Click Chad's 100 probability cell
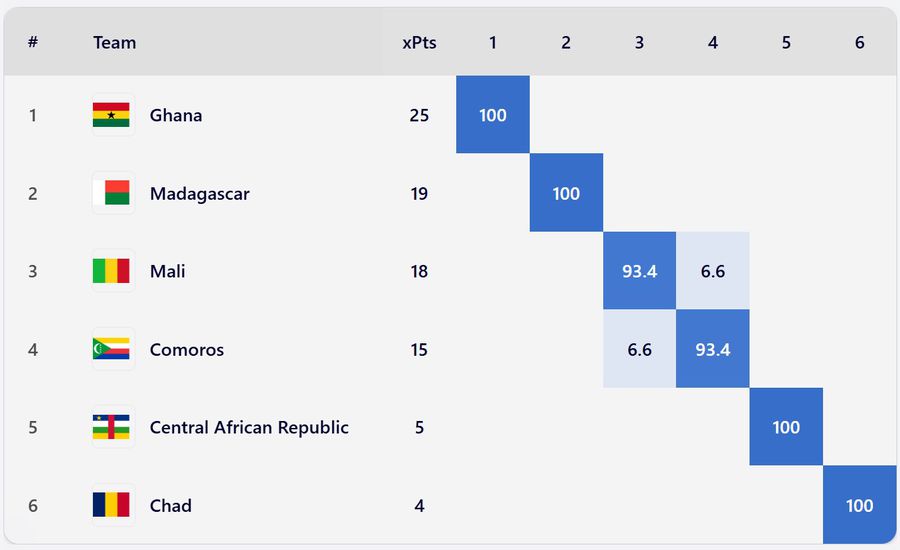Image resolution: width=900 pixels, height=550 pixels. click(x=859, y=505)
